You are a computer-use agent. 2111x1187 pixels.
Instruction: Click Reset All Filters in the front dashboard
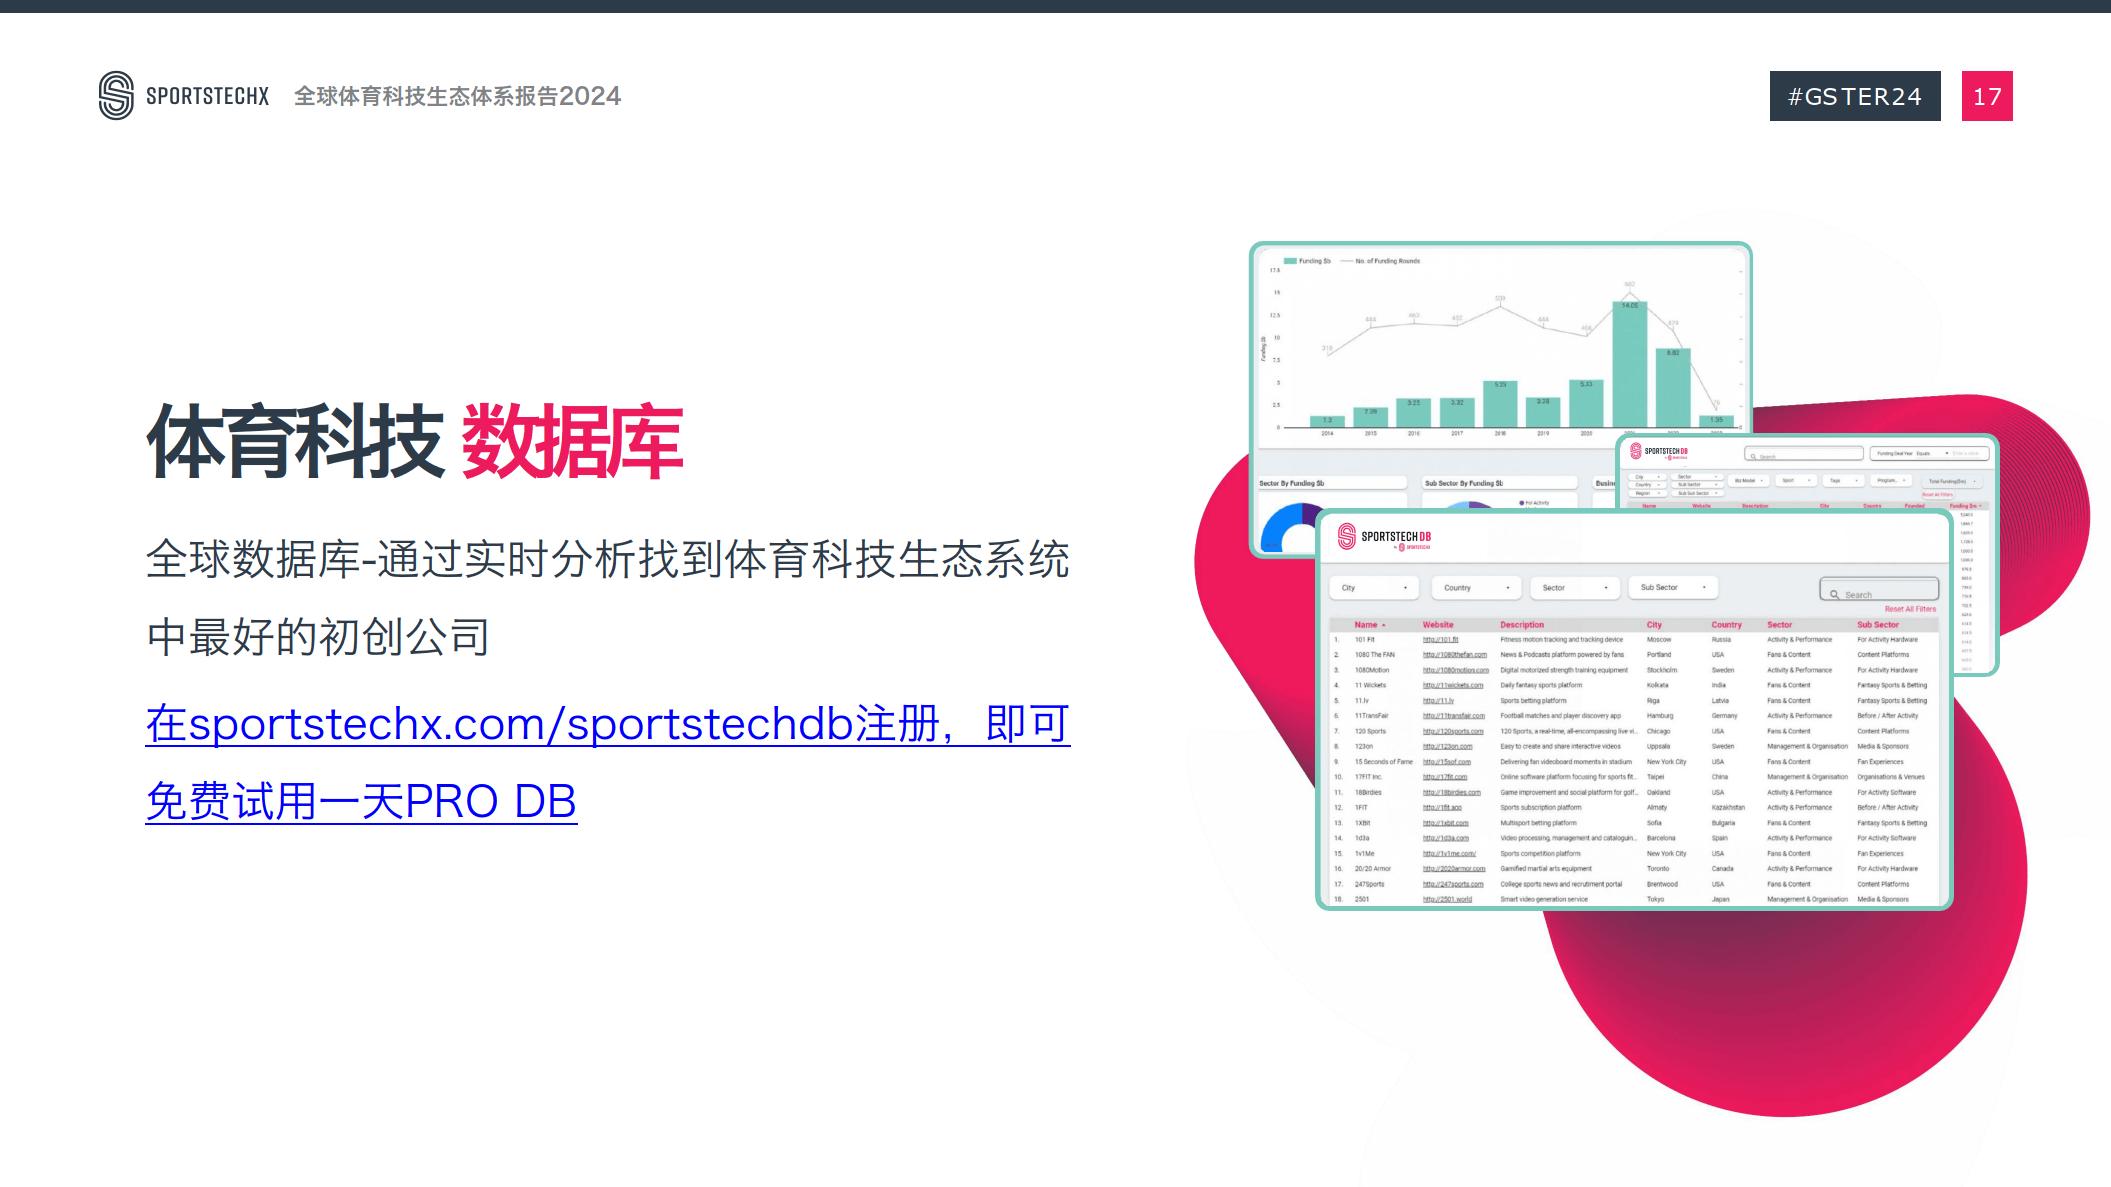pos(1910,609)
